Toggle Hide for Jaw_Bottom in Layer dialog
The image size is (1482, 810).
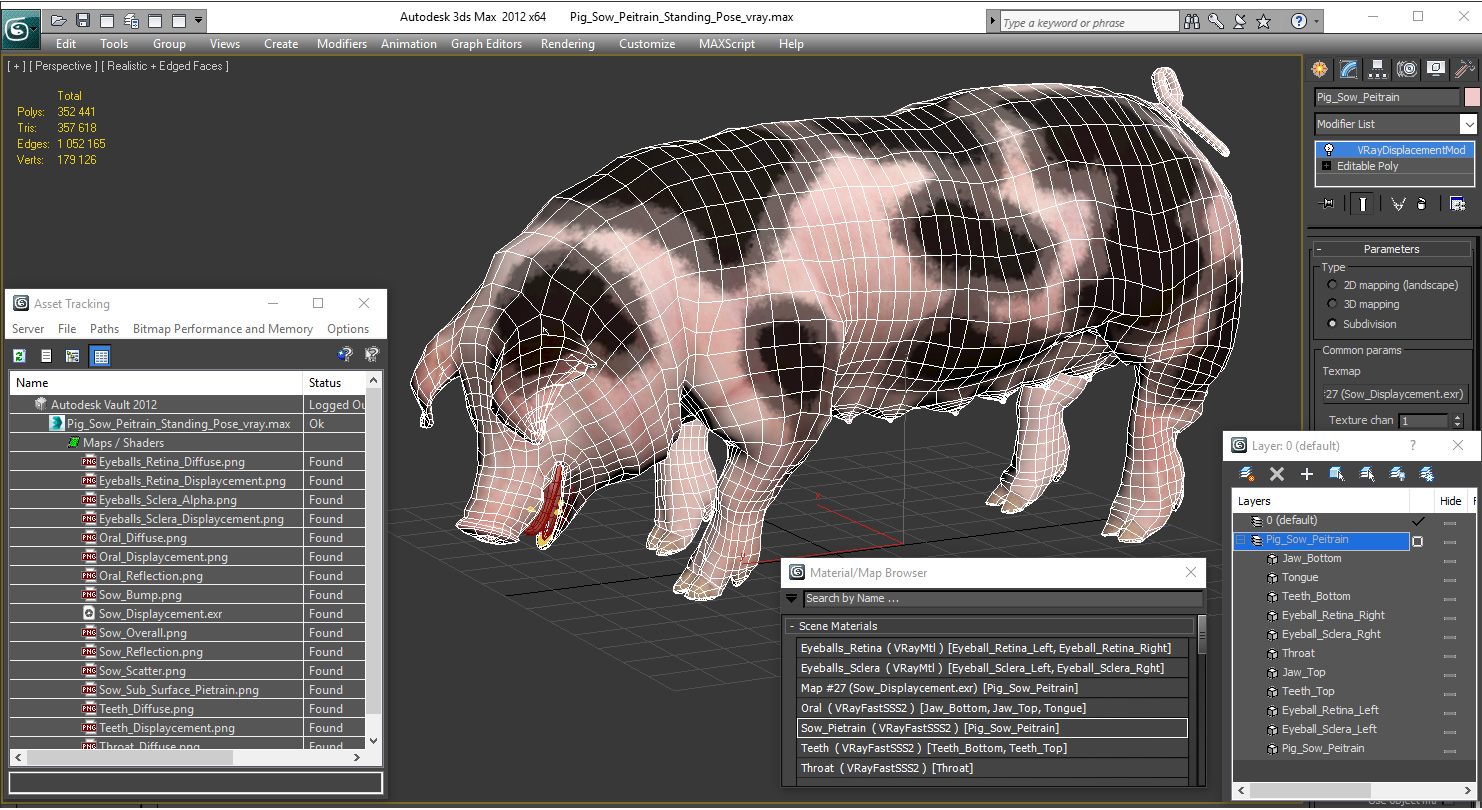coord(1450,559)
